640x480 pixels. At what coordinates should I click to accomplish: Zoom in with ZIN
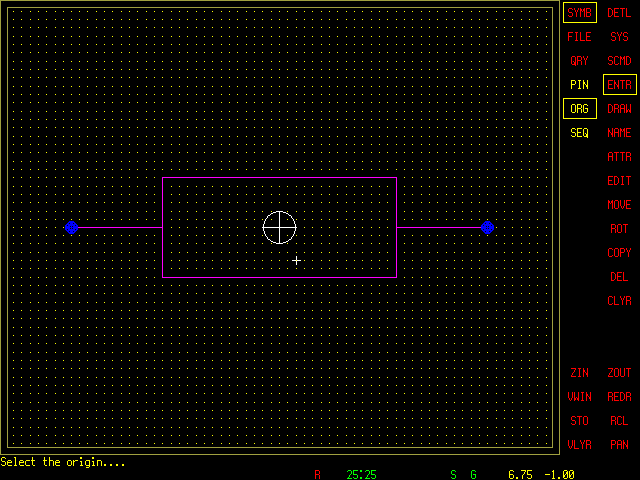[x=580, y=373]
